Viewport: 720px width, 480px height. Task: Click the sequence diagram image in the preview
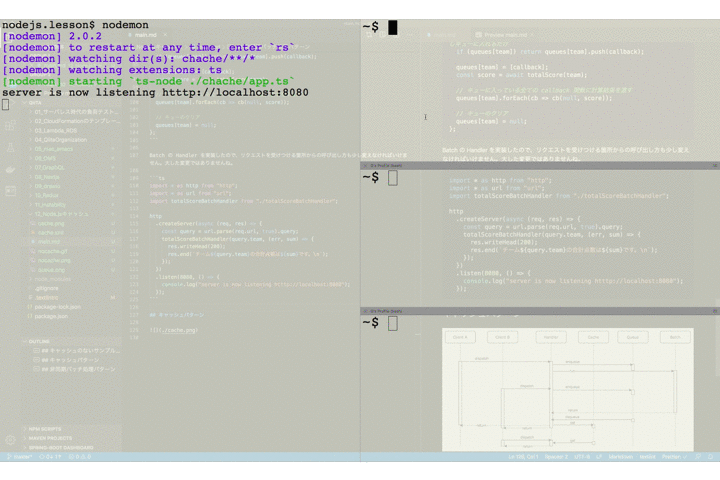click(x=568, y=390)
